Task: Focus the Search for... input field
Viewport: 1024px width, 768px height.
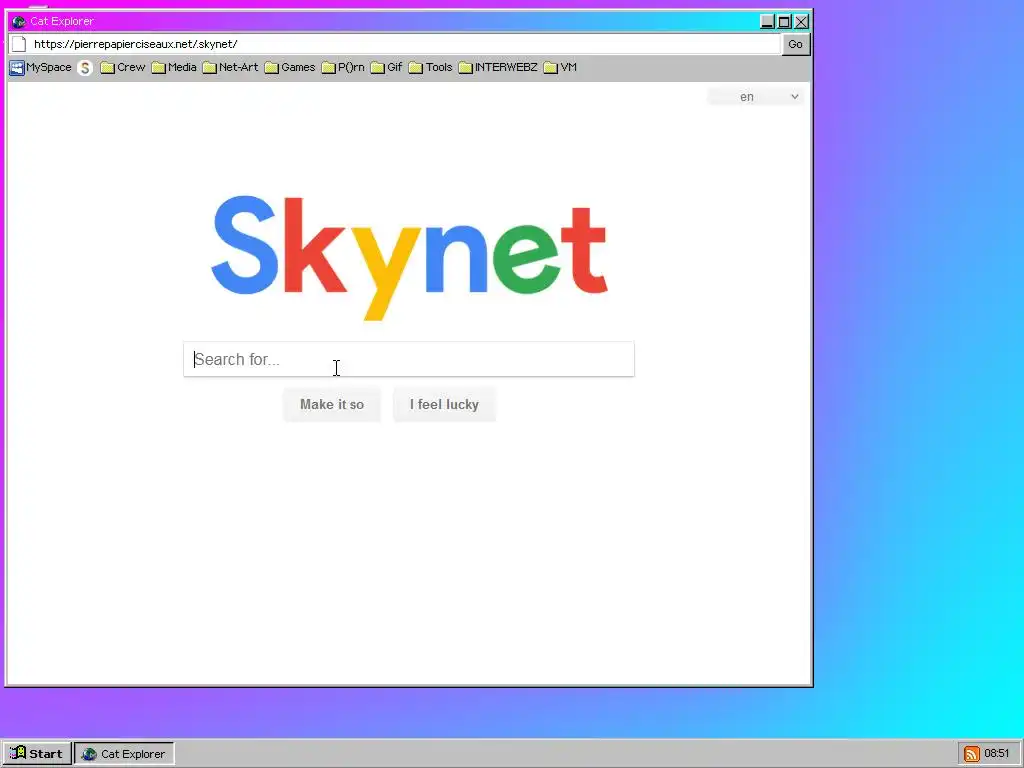Action: pyautogui.click(x=409, y=359)
